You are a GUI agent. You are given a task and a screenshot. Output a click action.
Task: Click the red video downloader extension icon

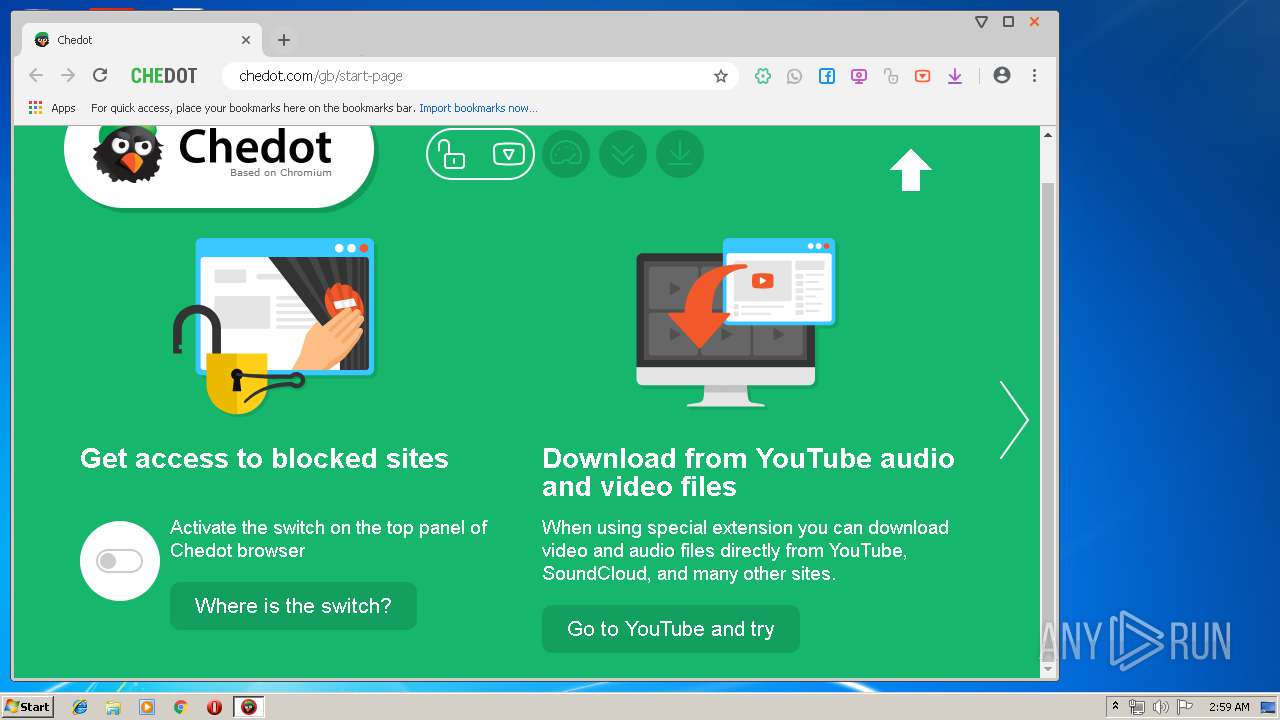tap(923, 76)
